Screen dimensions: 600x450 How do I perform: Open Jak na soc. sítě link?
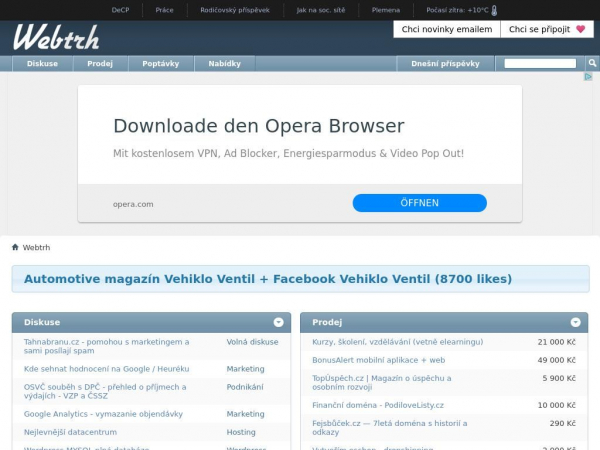coord(321,10)
